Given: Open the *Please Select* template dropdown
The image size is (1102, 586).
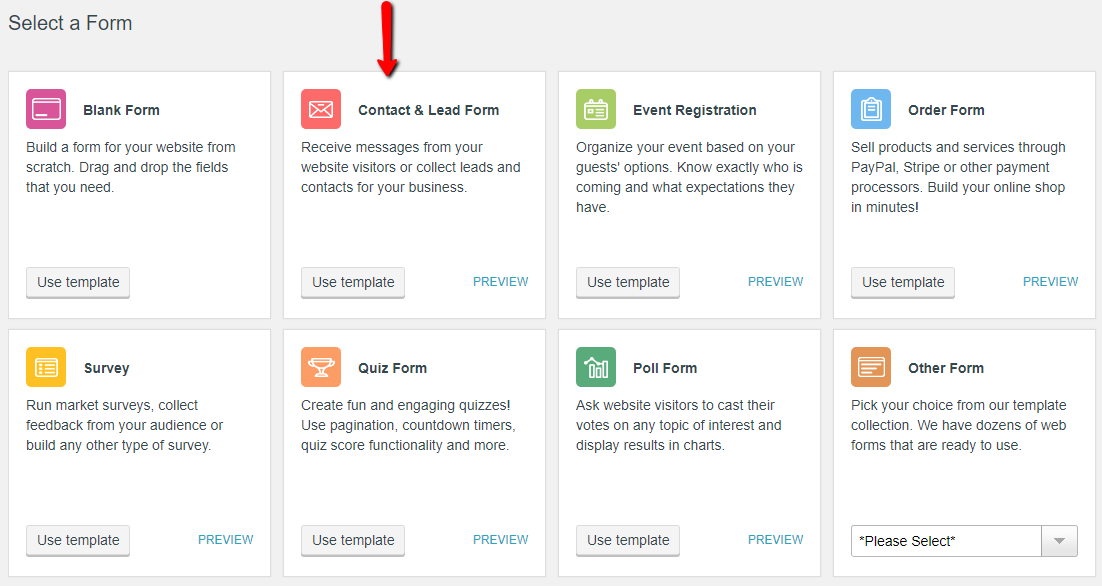Looking at the screenshot, I should [945, 540].
